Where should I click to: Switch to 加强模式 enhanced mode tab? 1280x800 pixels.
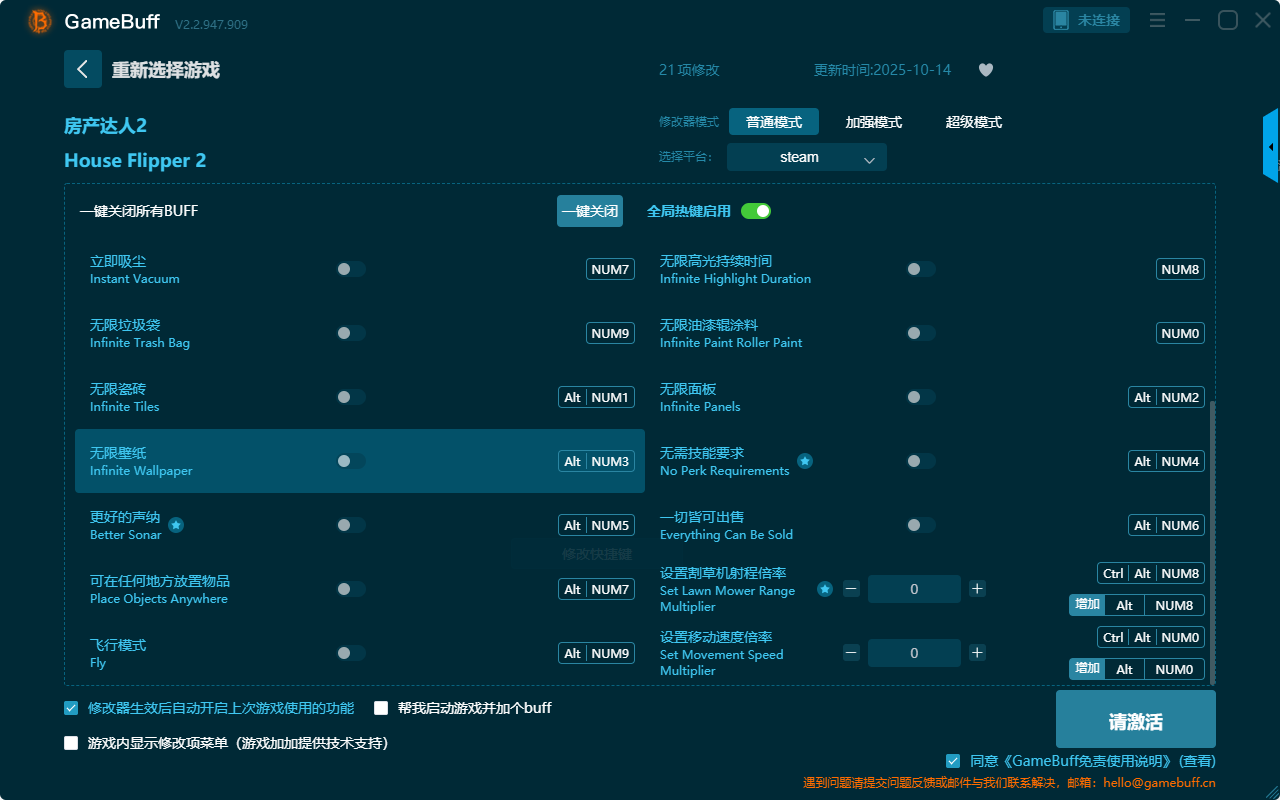tap(873, 122)
